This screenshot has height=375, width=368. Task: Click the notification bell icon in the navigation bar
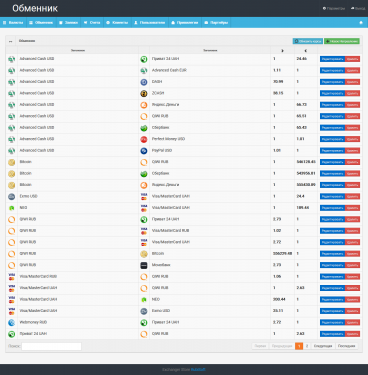(361, 23)
